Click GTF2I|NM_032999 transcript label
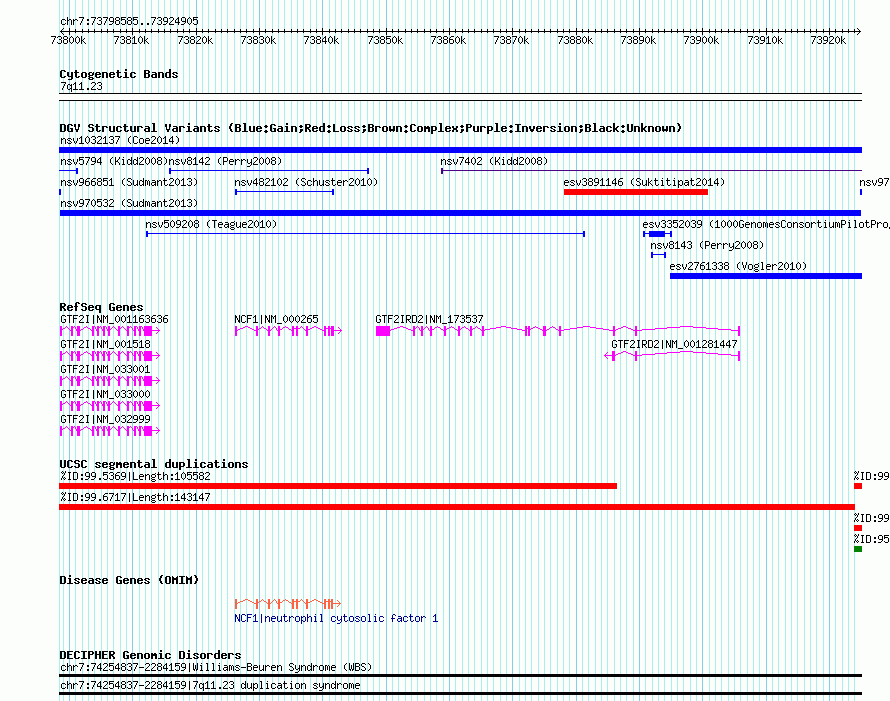This screenshot has width=890, height=701. coord(105,419)
